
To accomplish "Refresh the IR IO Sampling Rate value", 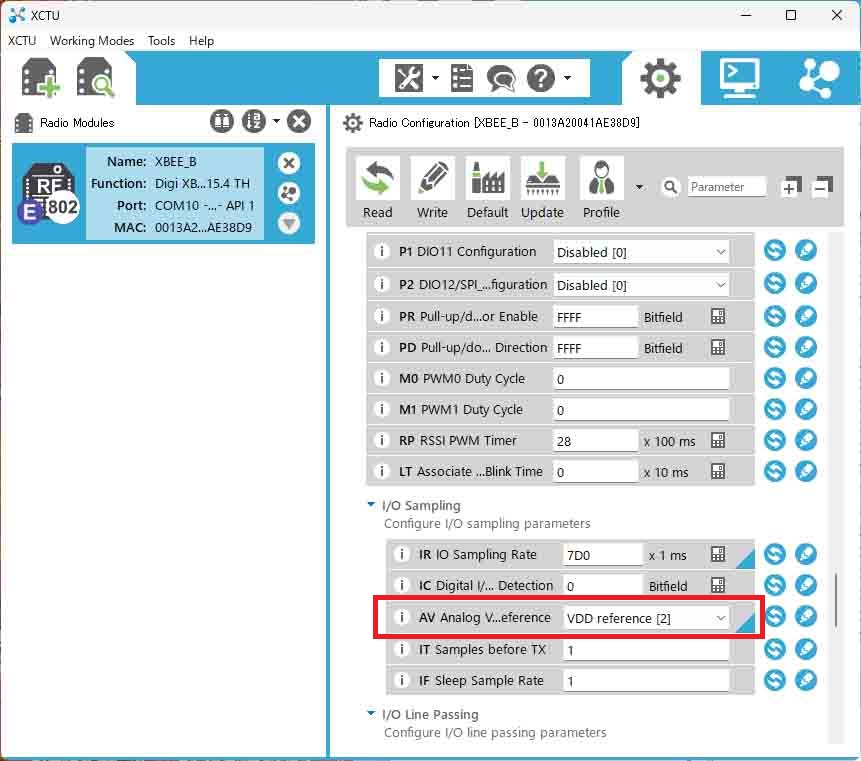I will pyautogui.click(x=775, y=554).
